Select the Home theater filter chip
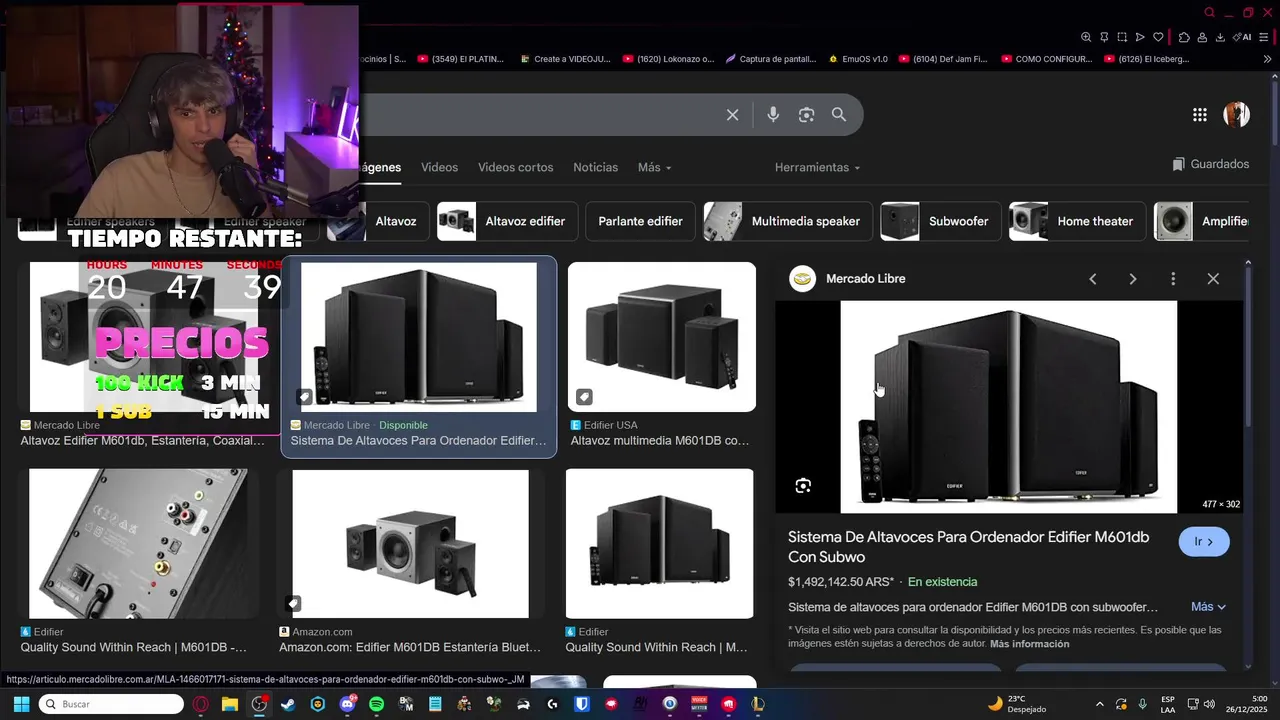 tap(1077, 221)
